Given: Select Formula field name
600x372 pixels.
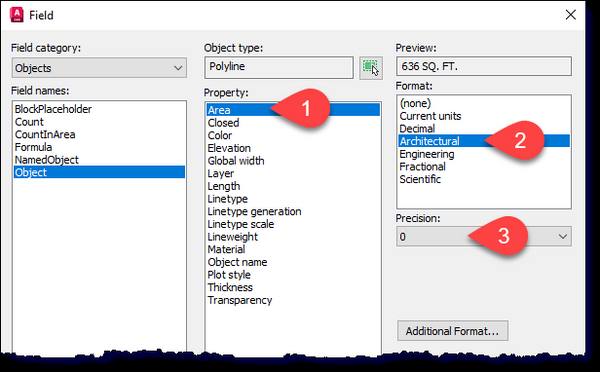Looking at the screenshot, I should pos(33,147).
